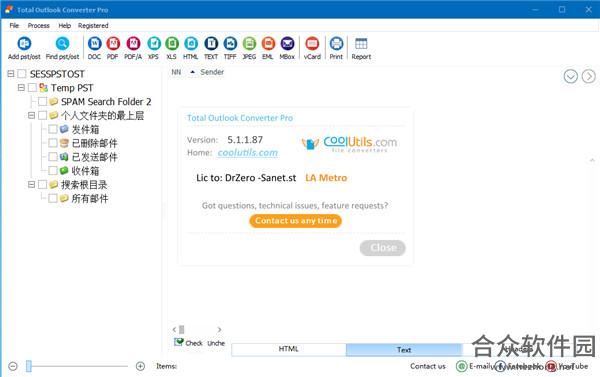Click the zoom slider handle
Screen dimensions: 600x377
pyautogui.click(x=29, y=366)
